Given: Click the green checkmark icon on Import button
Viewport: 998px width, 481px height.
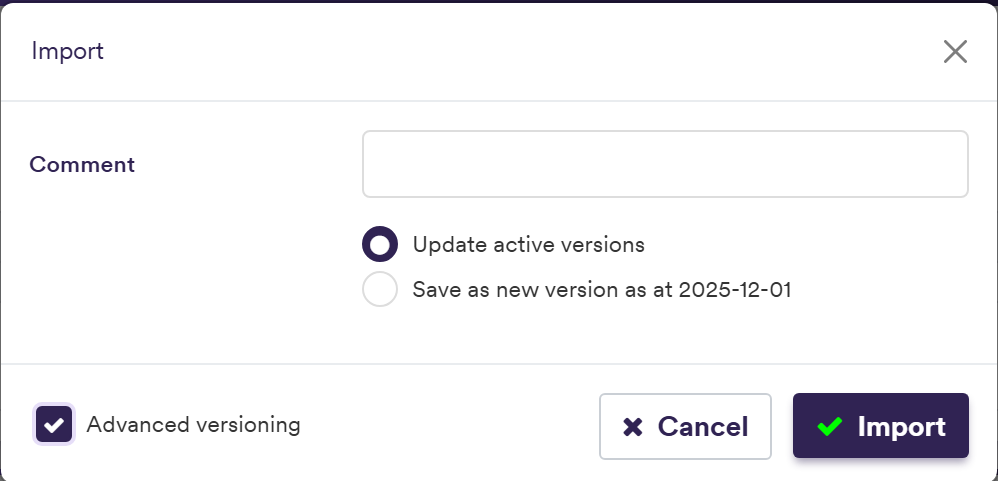Looking at the screenshot, I should [x=830, y=426].
